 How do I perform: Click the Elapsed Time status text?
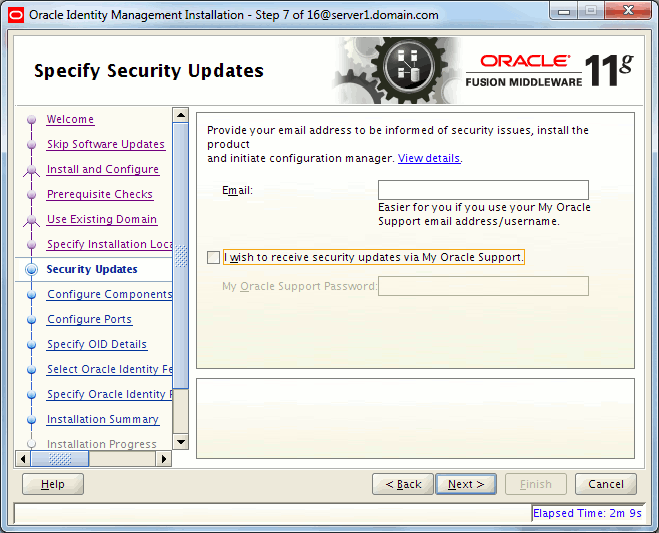coord(587,513)
